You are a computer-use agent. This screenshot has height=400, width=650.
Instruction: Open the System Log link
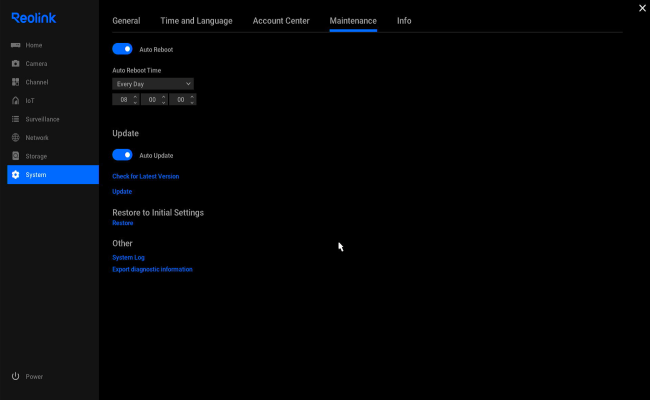tap(128, 257)
